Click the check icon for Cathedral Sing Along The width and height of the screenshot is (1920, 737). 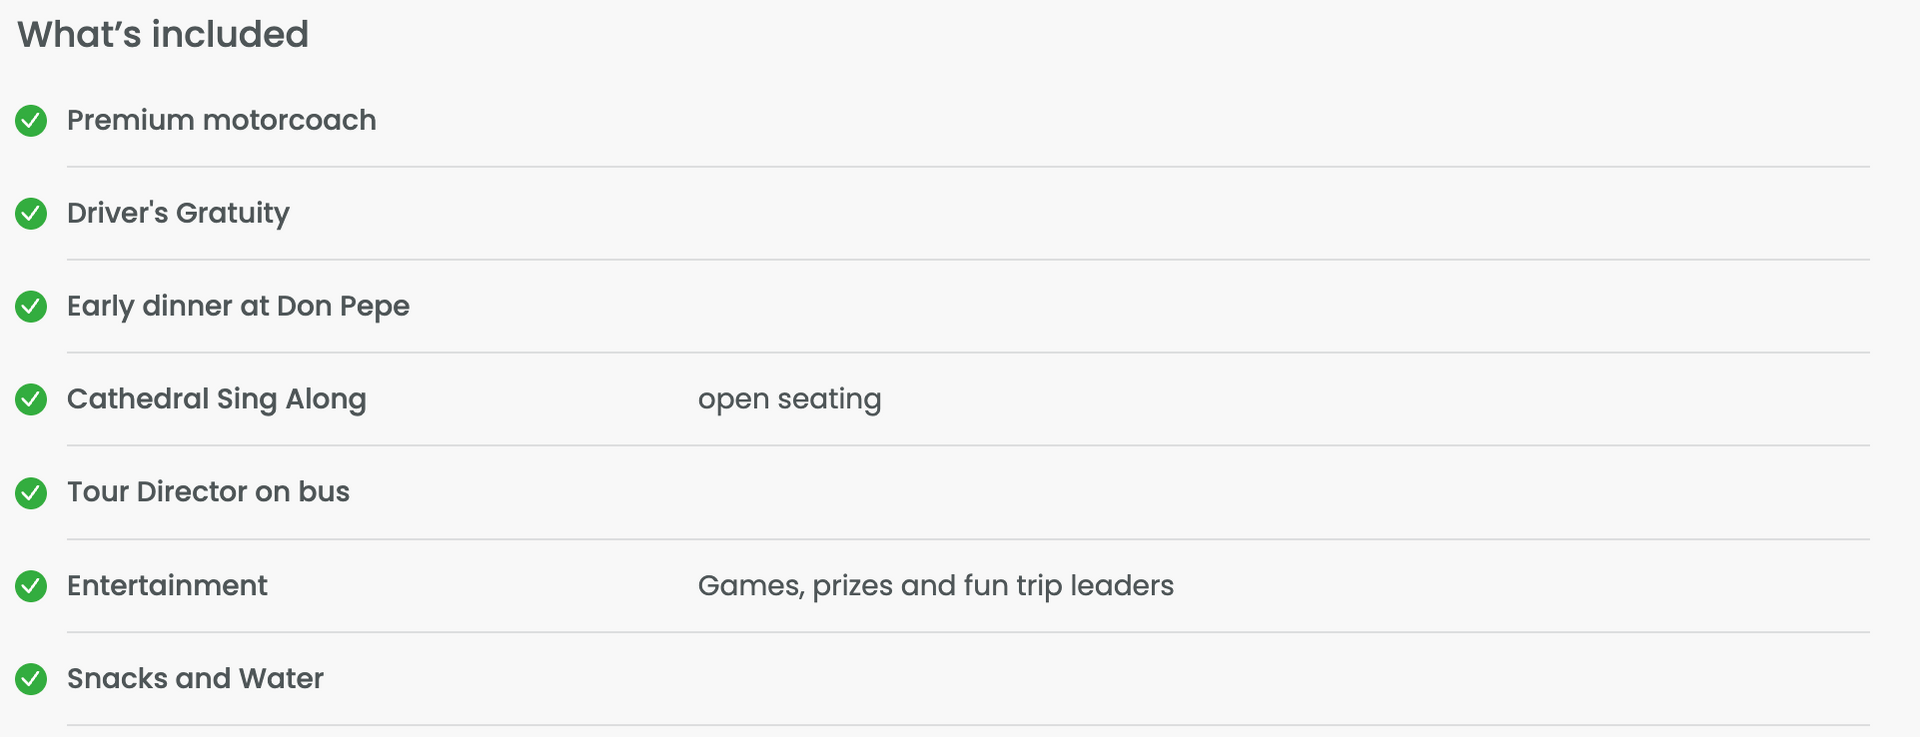31,400
